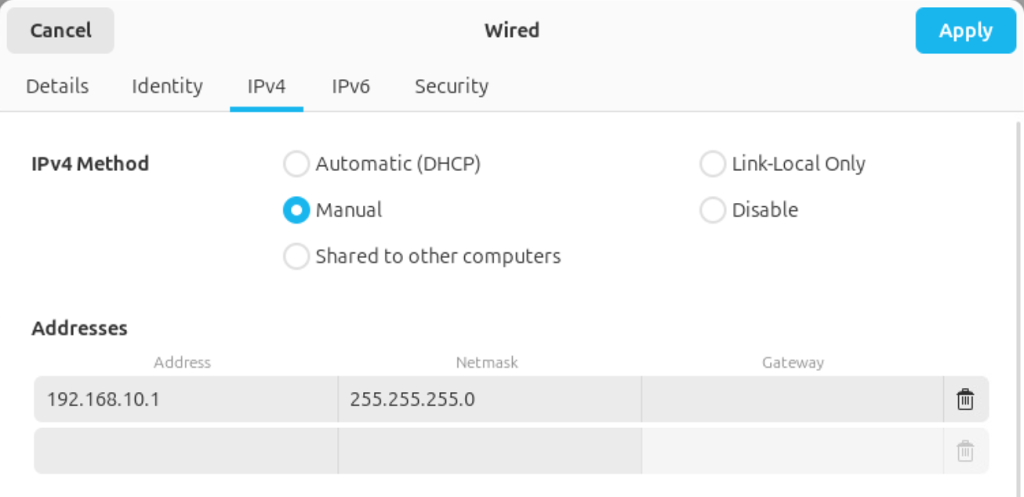The width and height of the screenshot is (1024, 497).
Task: Pick the Disable IPv4 option
Action: [713, 210]
